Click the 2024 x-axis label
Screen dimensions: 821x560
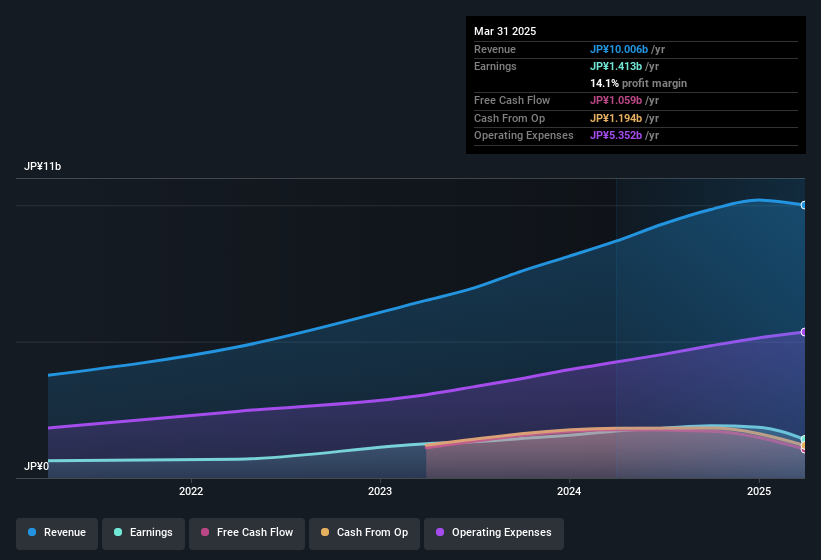tap(569, 491)
